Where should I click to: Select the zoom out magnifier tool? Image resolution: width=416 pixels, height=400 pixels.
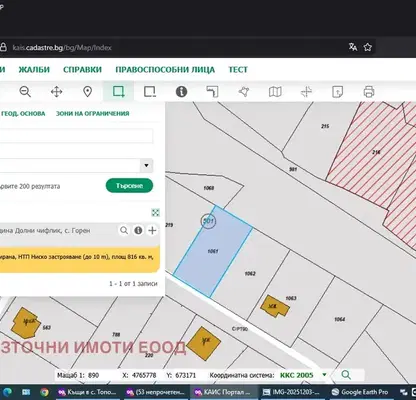tap(25, 91)
